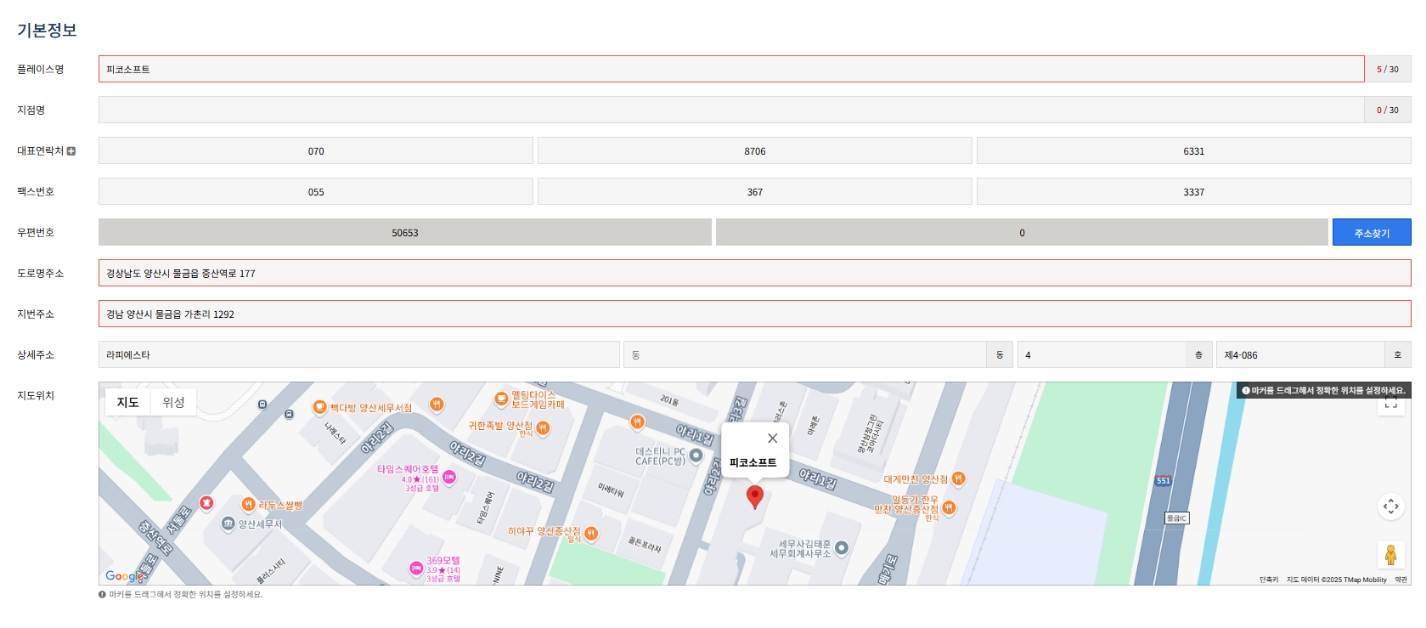Screen dimensions: 1426x628
Task: Pick up the Street View pegman
Action: (x=1391, y=554)
